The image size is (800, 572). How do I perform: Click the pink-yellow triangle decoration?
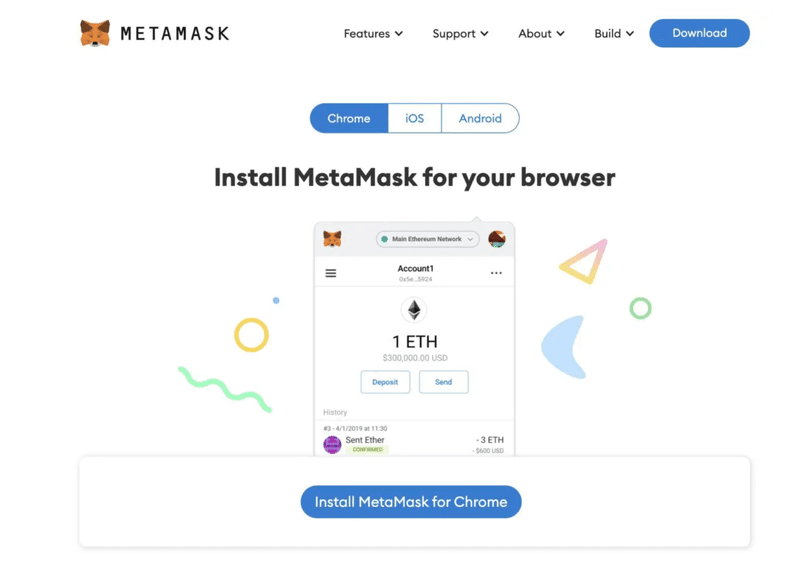click(x=584, y=261)
